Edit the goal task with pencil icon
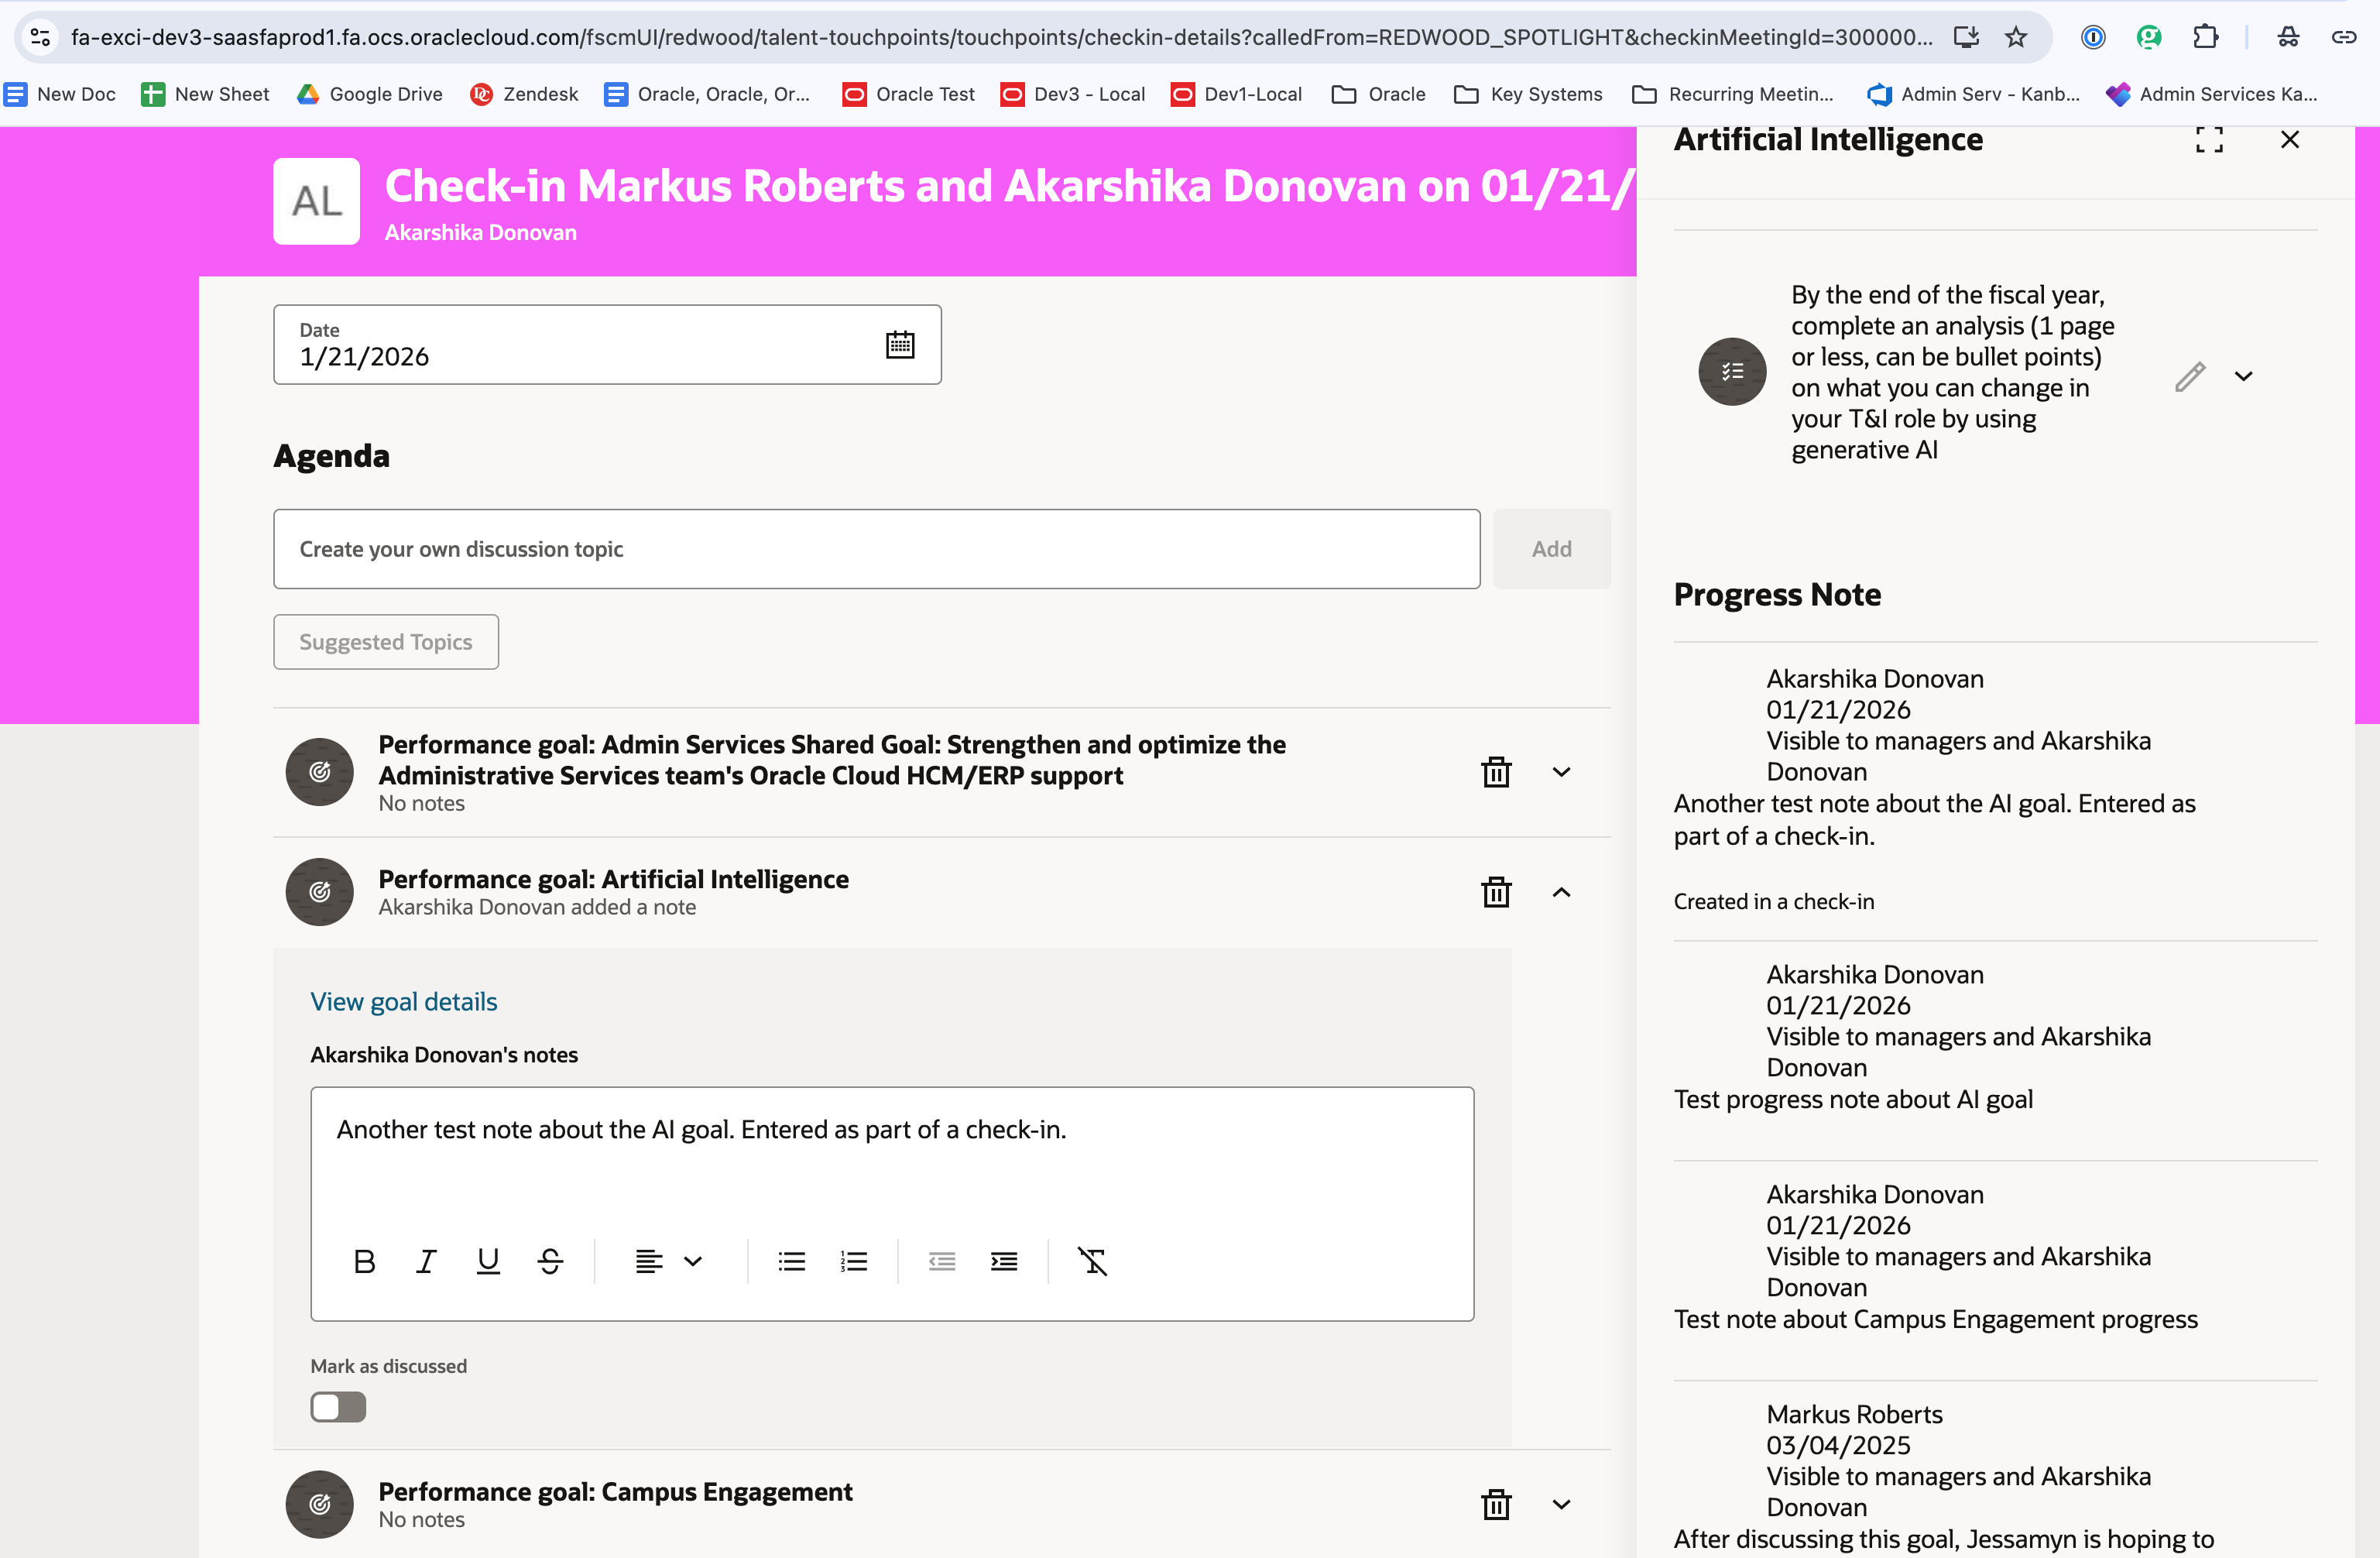This screenshot has height=1558, width=2380. pos(2190,376)
